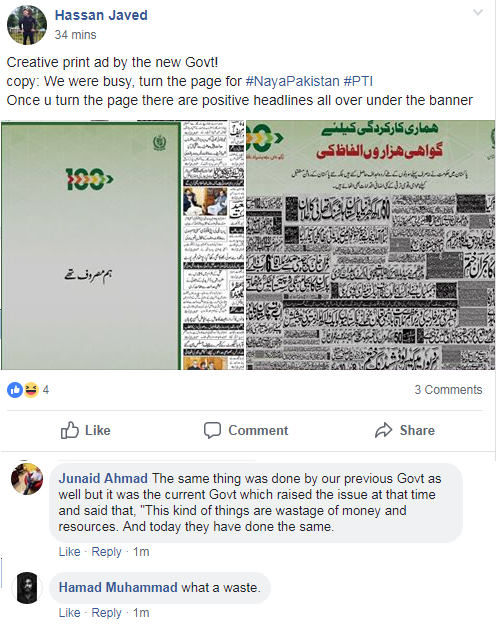
Task: Open Junaid Ahmad's avatar
Action: 27,479
